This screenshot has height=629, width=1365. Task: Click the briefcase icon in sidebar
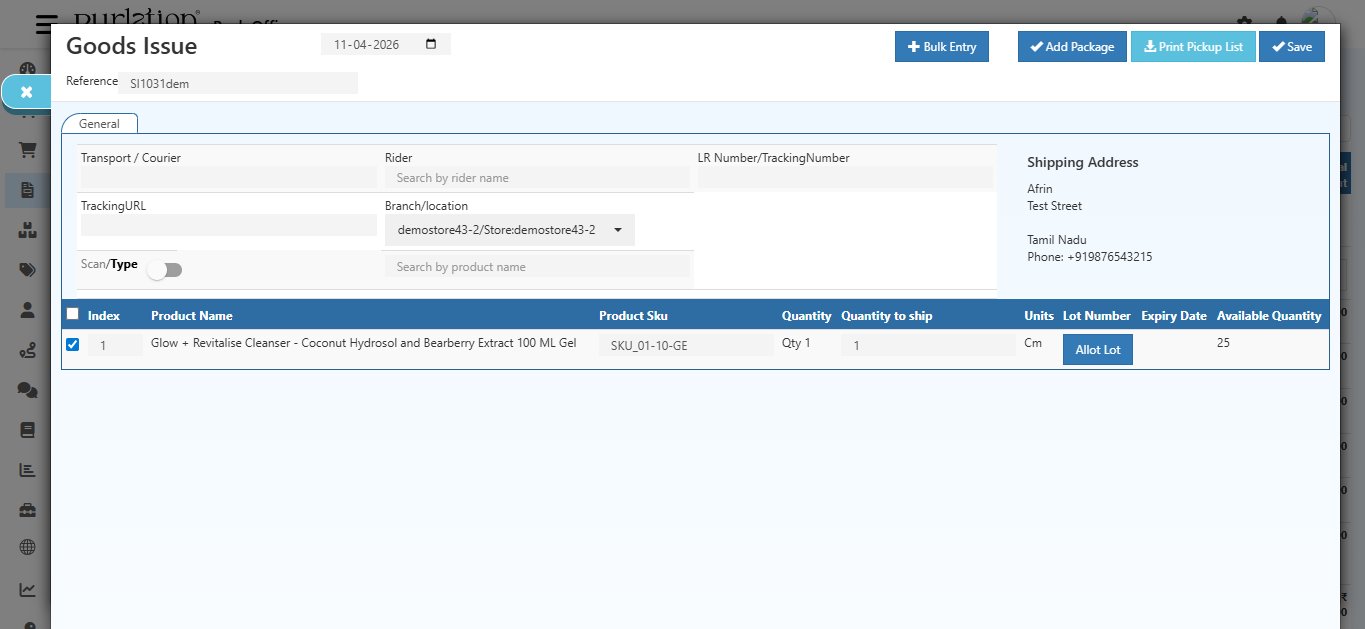point(27,509)
